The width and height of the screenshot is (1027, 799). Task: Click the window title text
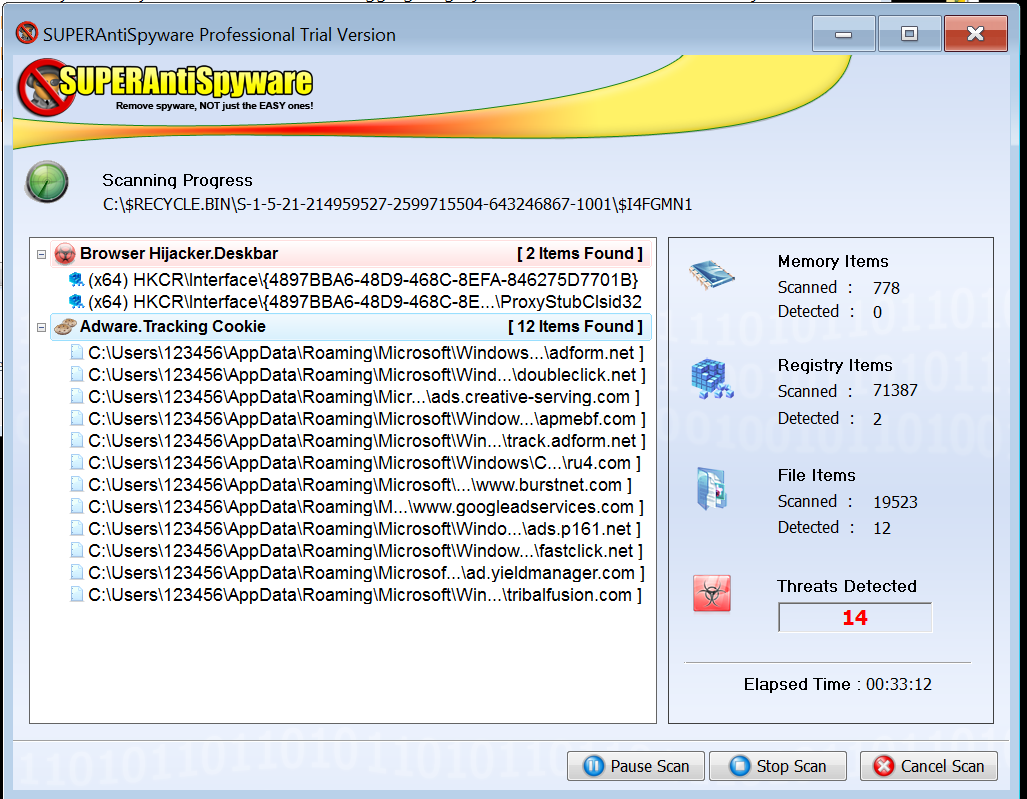tap(219, 35)
